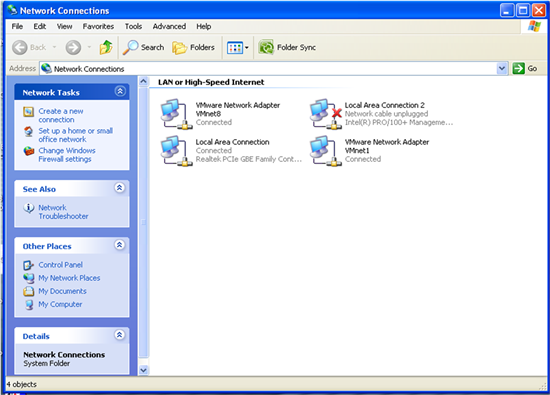Select the Local Area Connection 2 icon
550x395 pixels.
[326, 114]
